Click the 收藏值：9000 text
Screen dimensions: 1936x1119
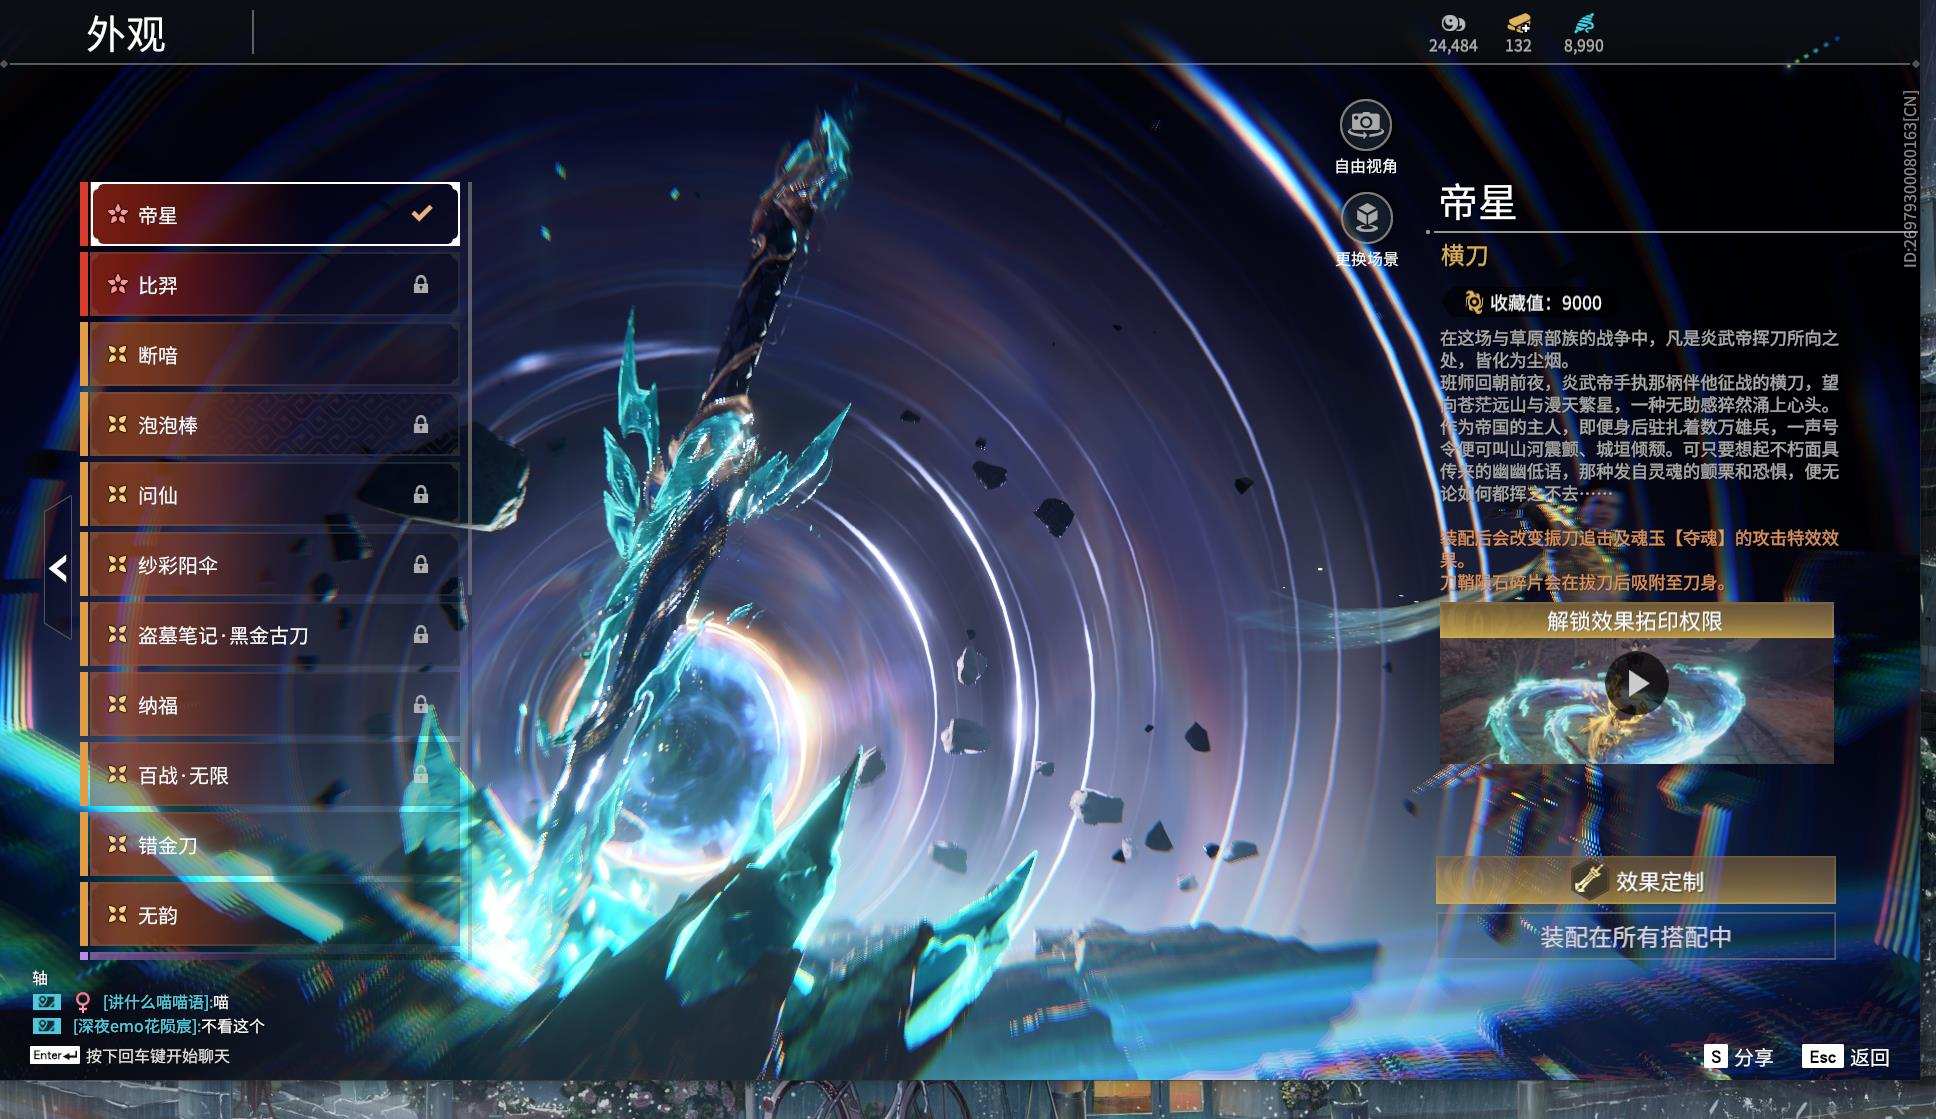pos(1546,303)
